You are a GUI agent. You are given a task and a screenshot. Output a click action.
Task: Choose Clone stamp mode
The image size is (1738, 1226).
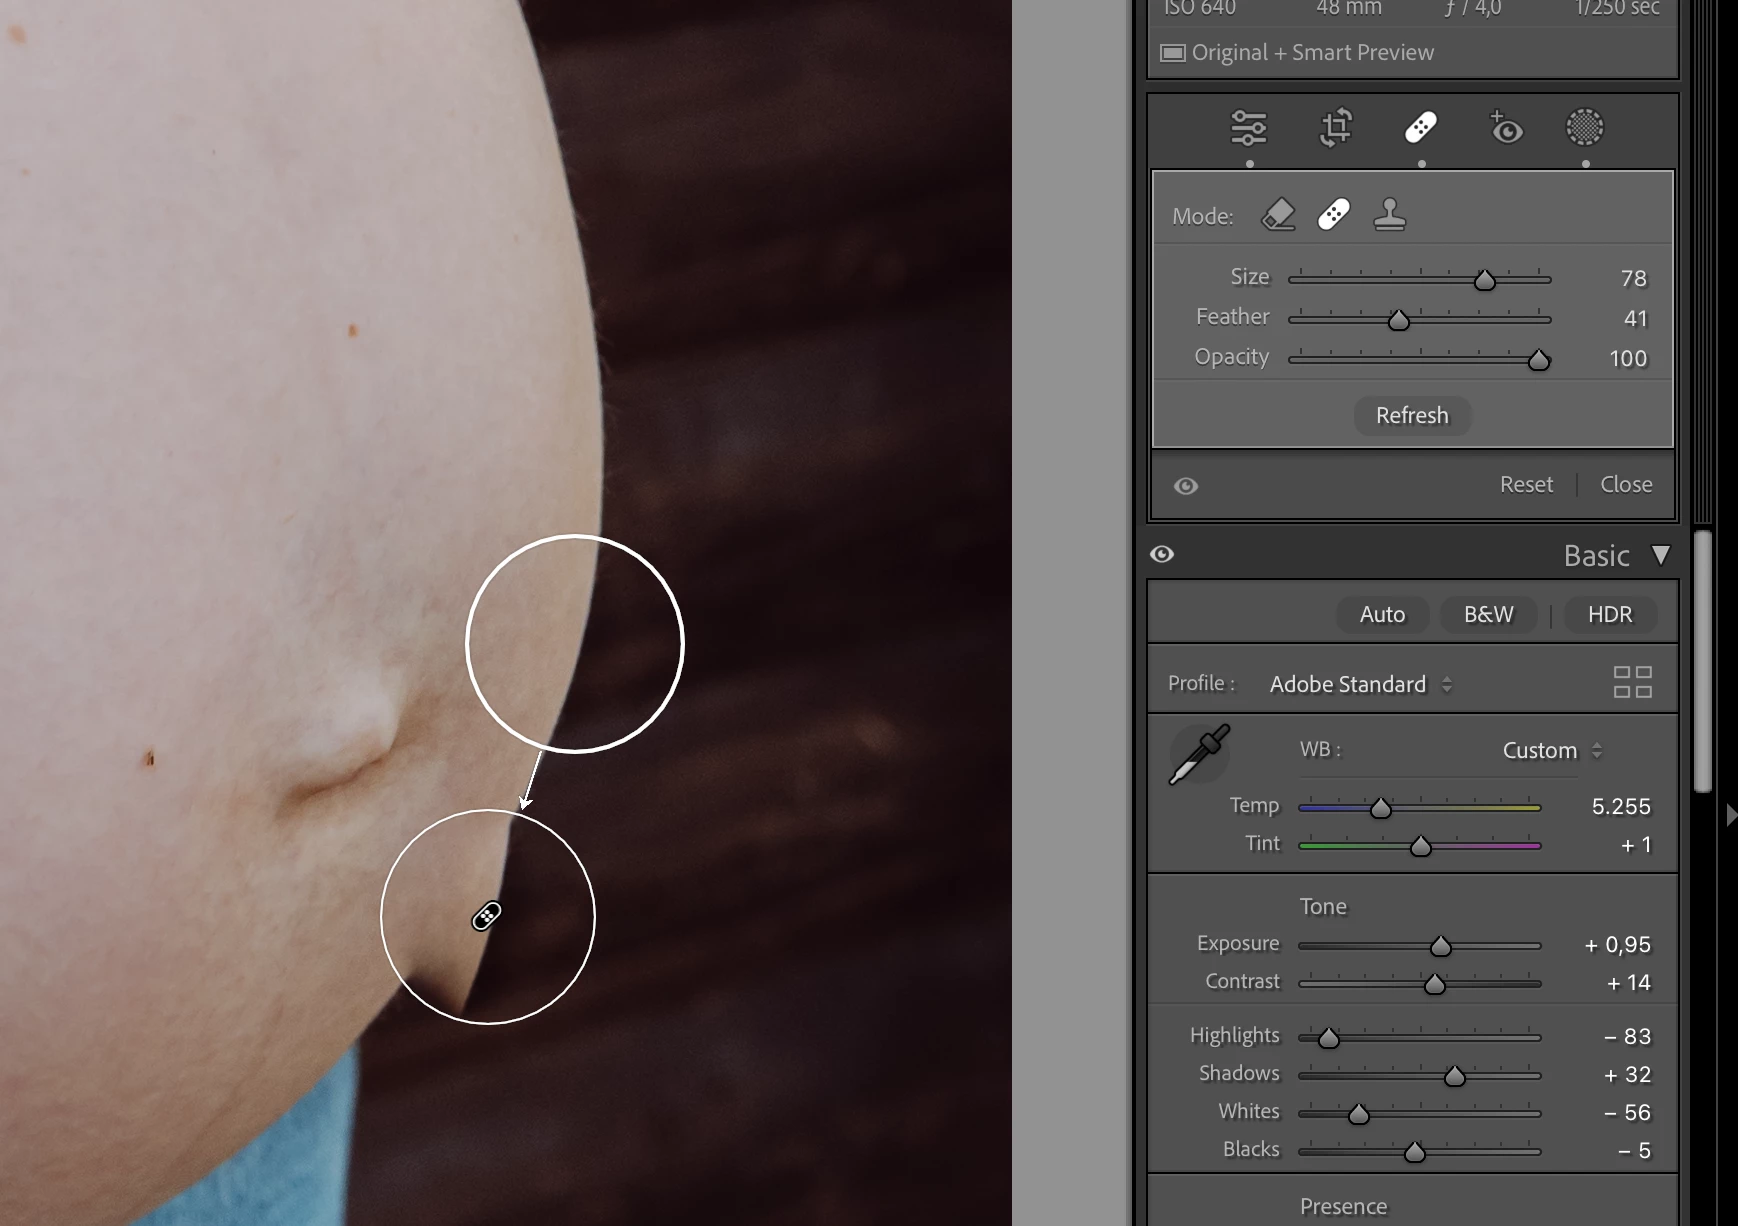1390,214
